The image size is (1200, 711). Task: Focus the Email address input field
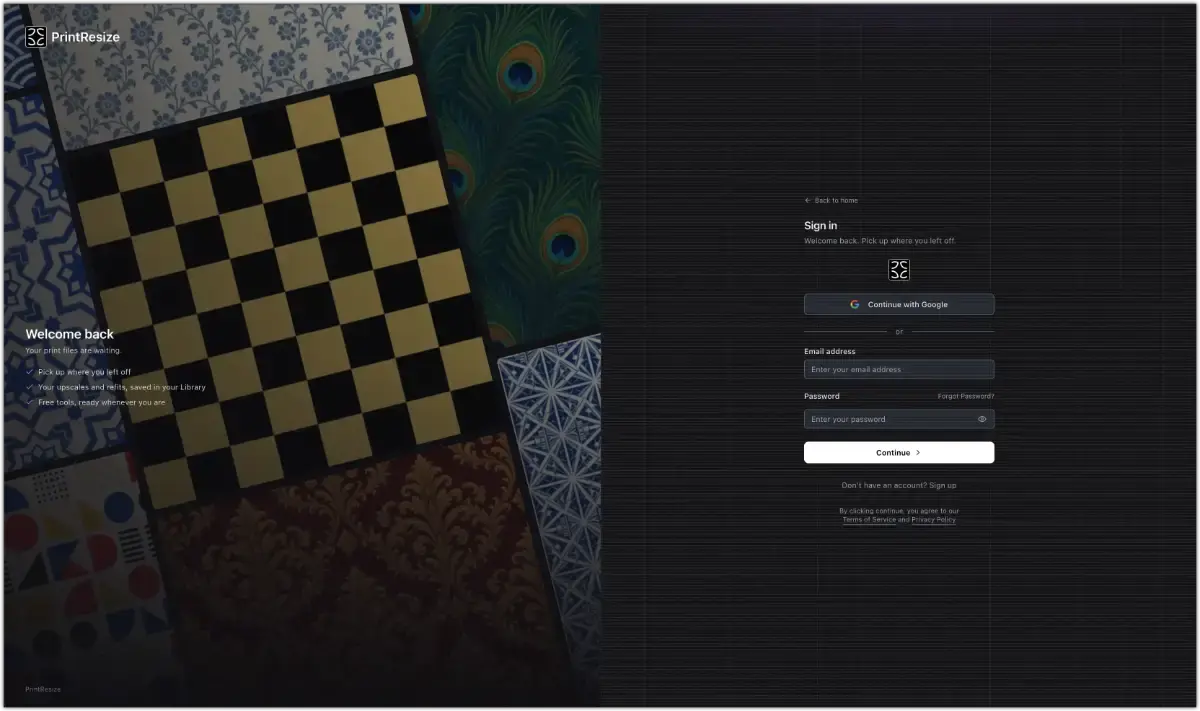[899, 369]
